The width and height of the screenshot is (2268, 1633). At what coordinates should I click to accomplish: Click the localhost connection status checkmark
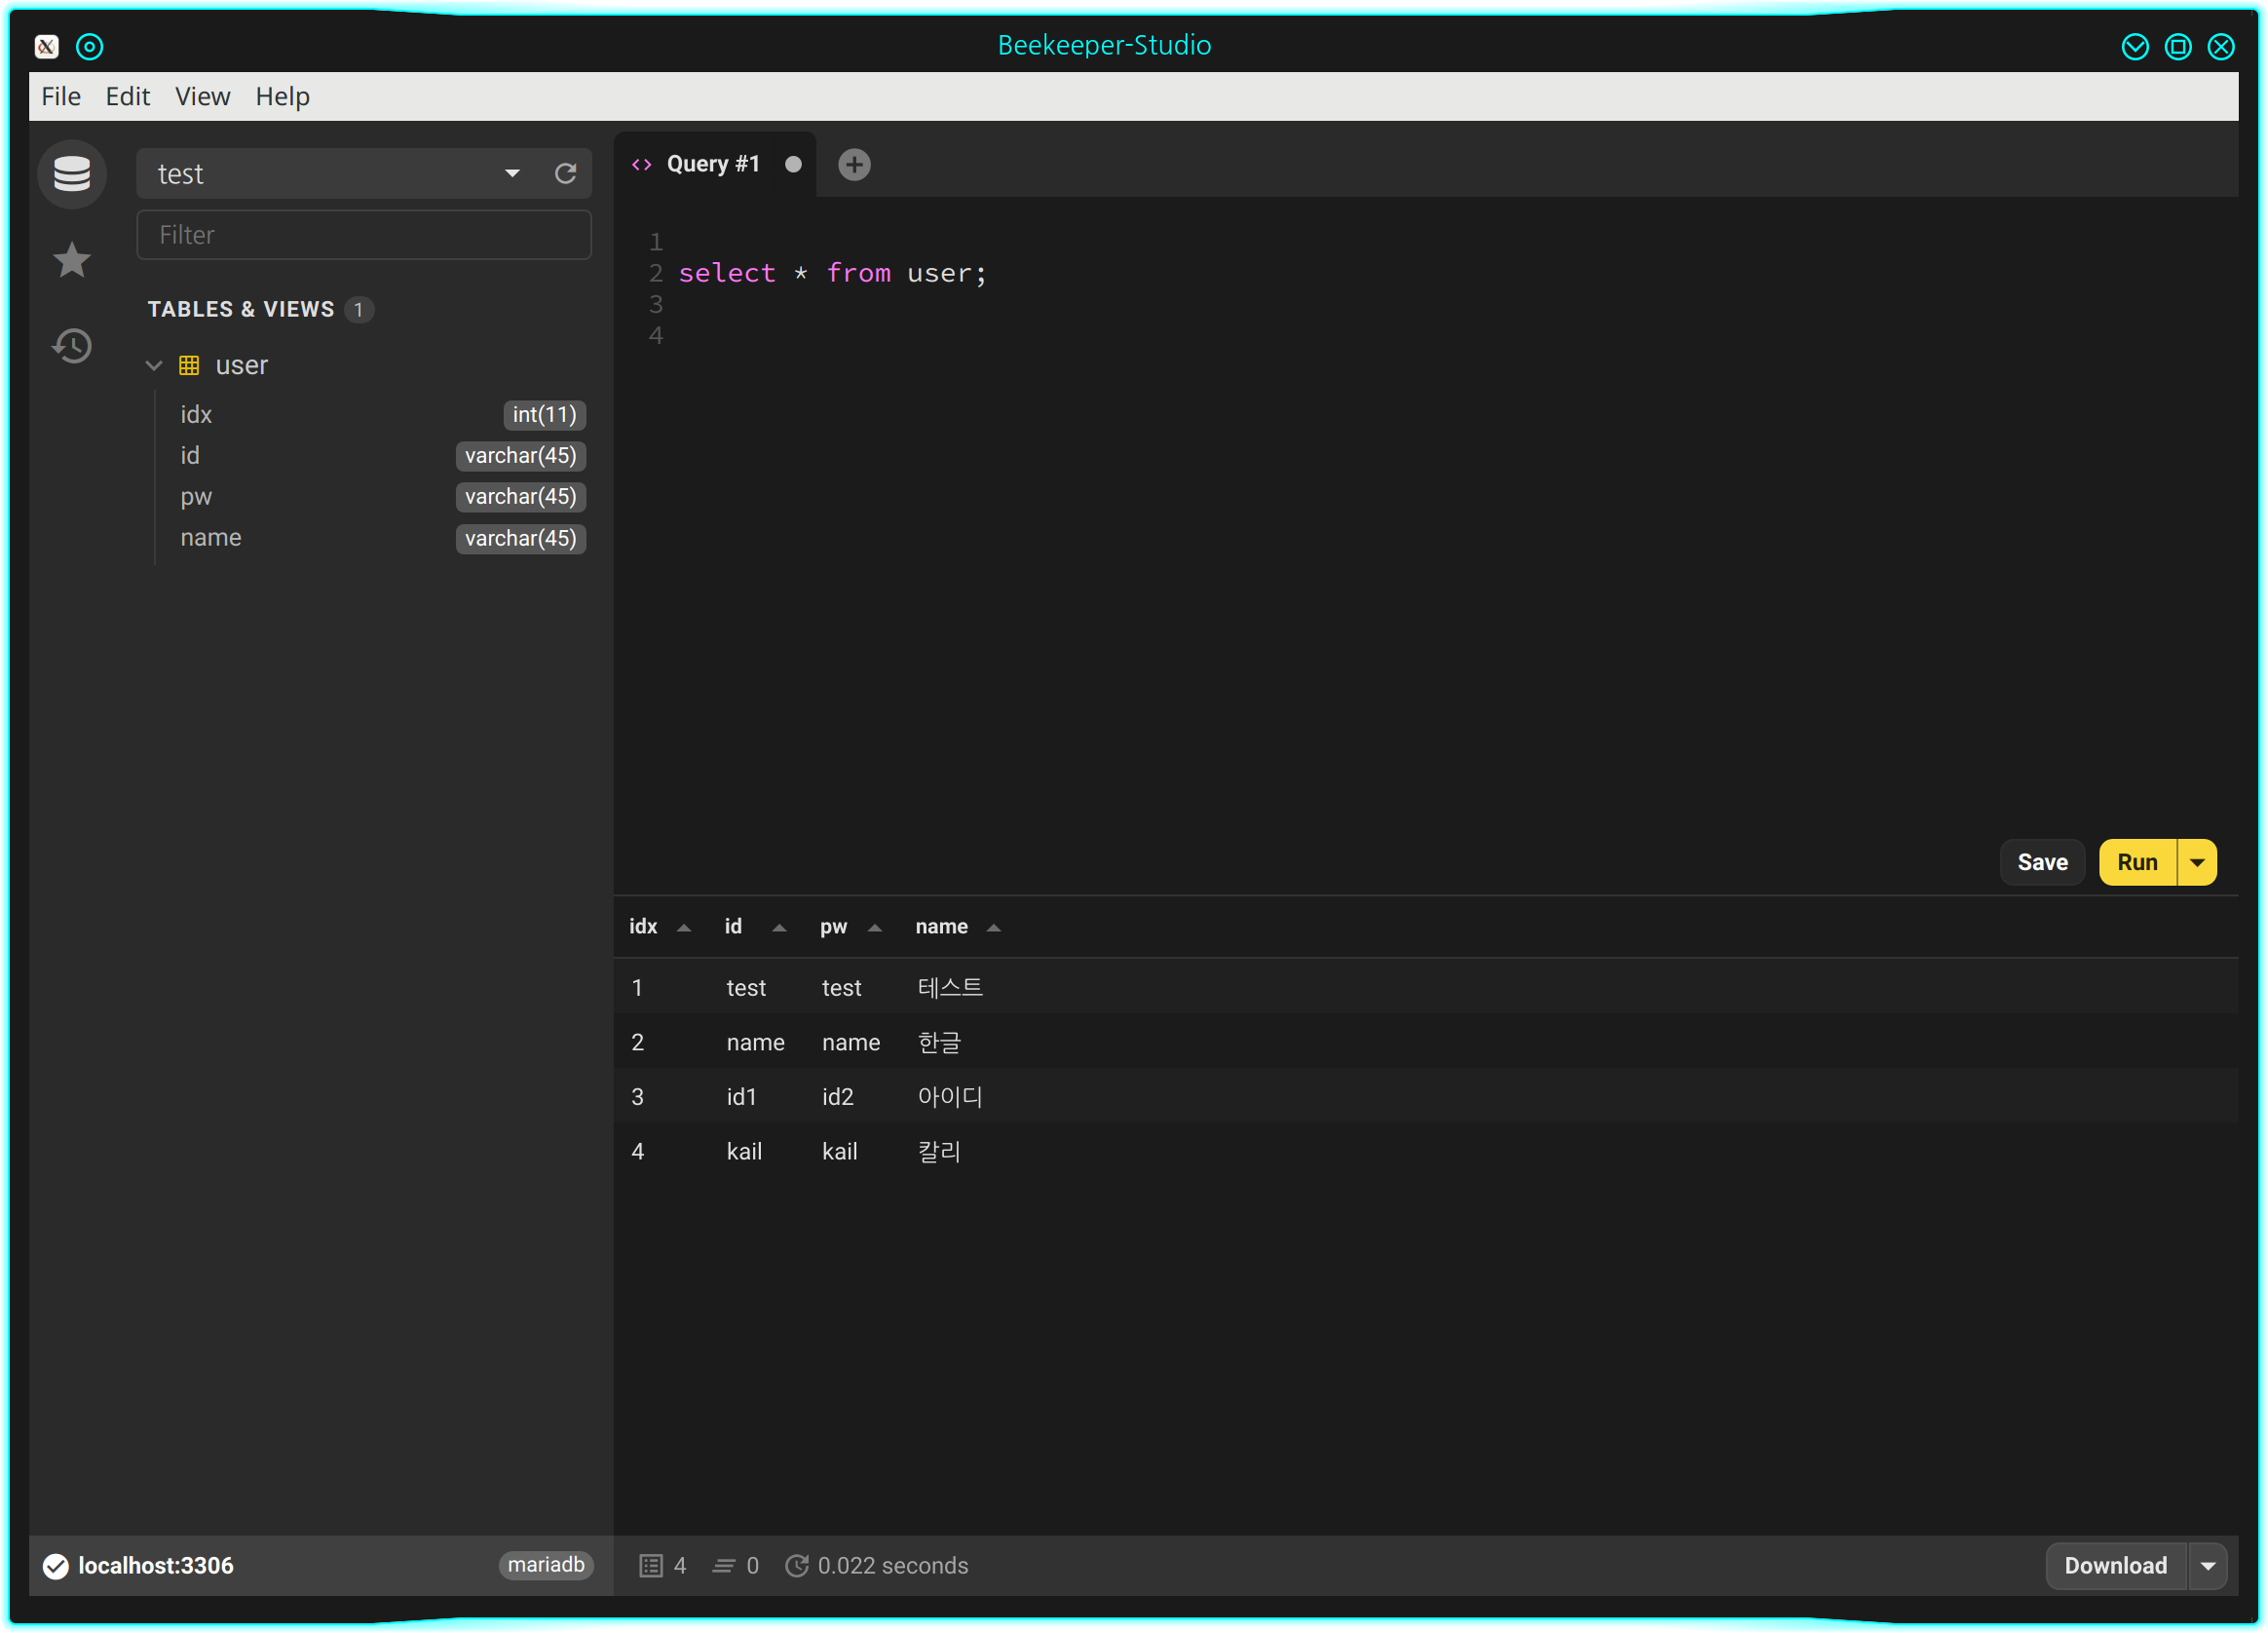point(56,1565)
